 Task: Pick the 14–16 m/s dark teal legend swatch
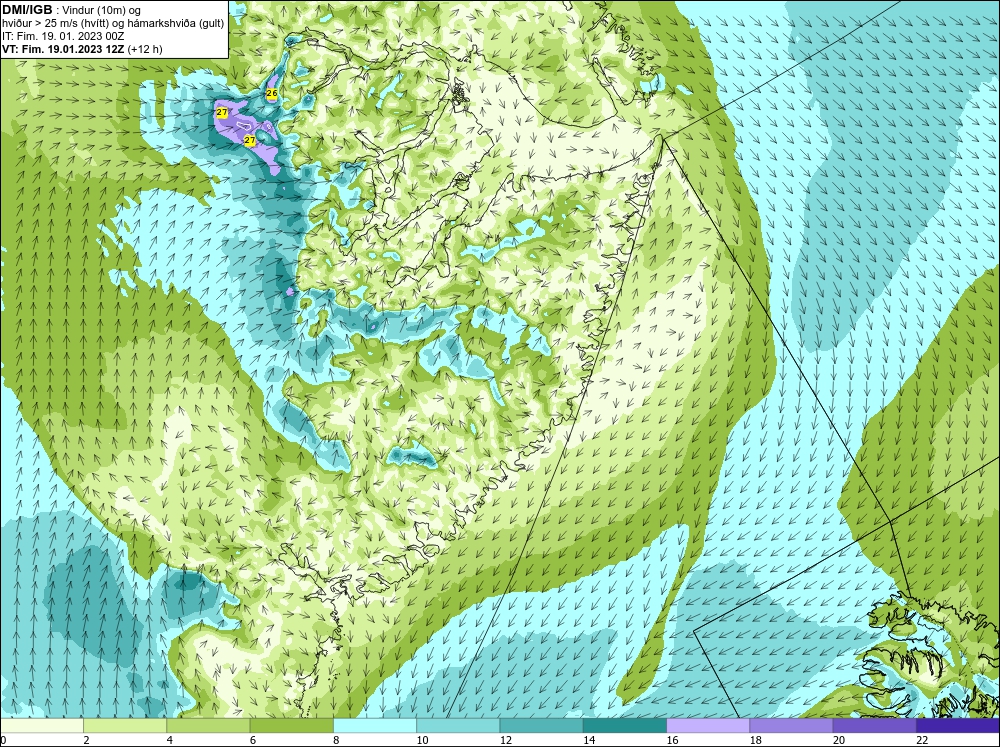coord(624,726)
